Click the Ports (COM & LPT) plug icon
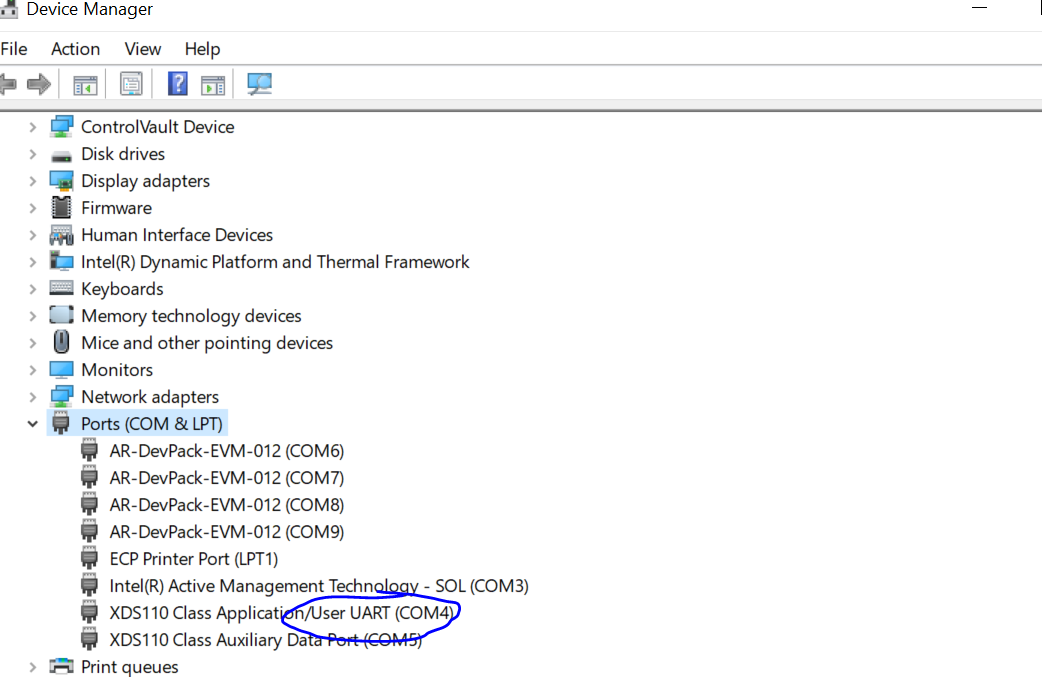This screenshot has width=1042, height=677. click(60, 423)
